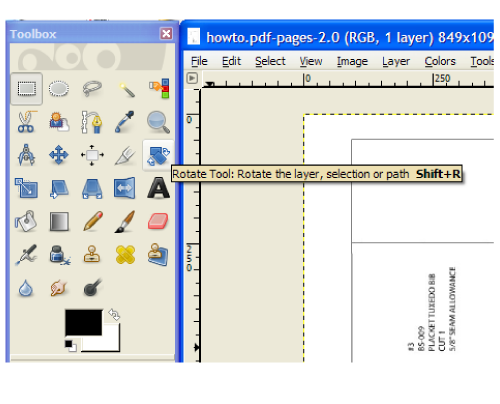The image size is (500, 404).
Task: Reset colors to default black and white
Action: [x=70, y=346]
